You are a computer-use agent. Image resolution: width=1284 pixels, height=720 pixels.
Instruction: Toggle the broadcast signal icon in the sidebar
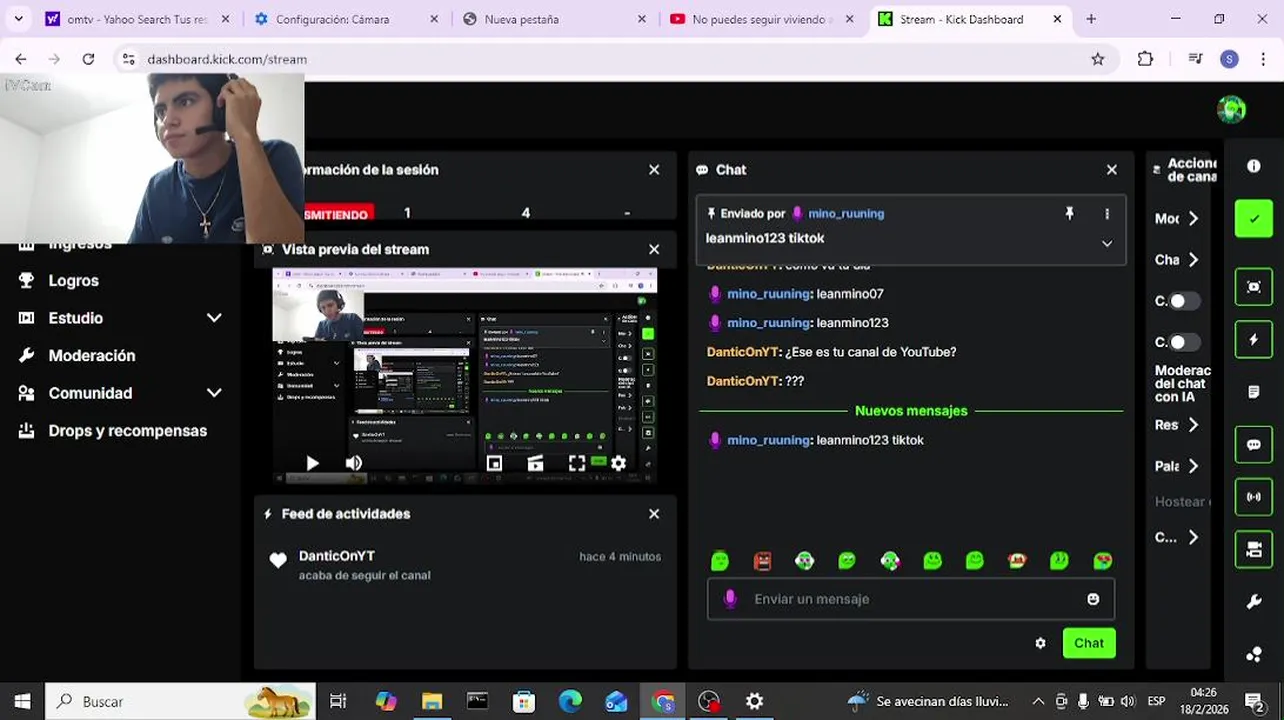(x=1253, y=497)
